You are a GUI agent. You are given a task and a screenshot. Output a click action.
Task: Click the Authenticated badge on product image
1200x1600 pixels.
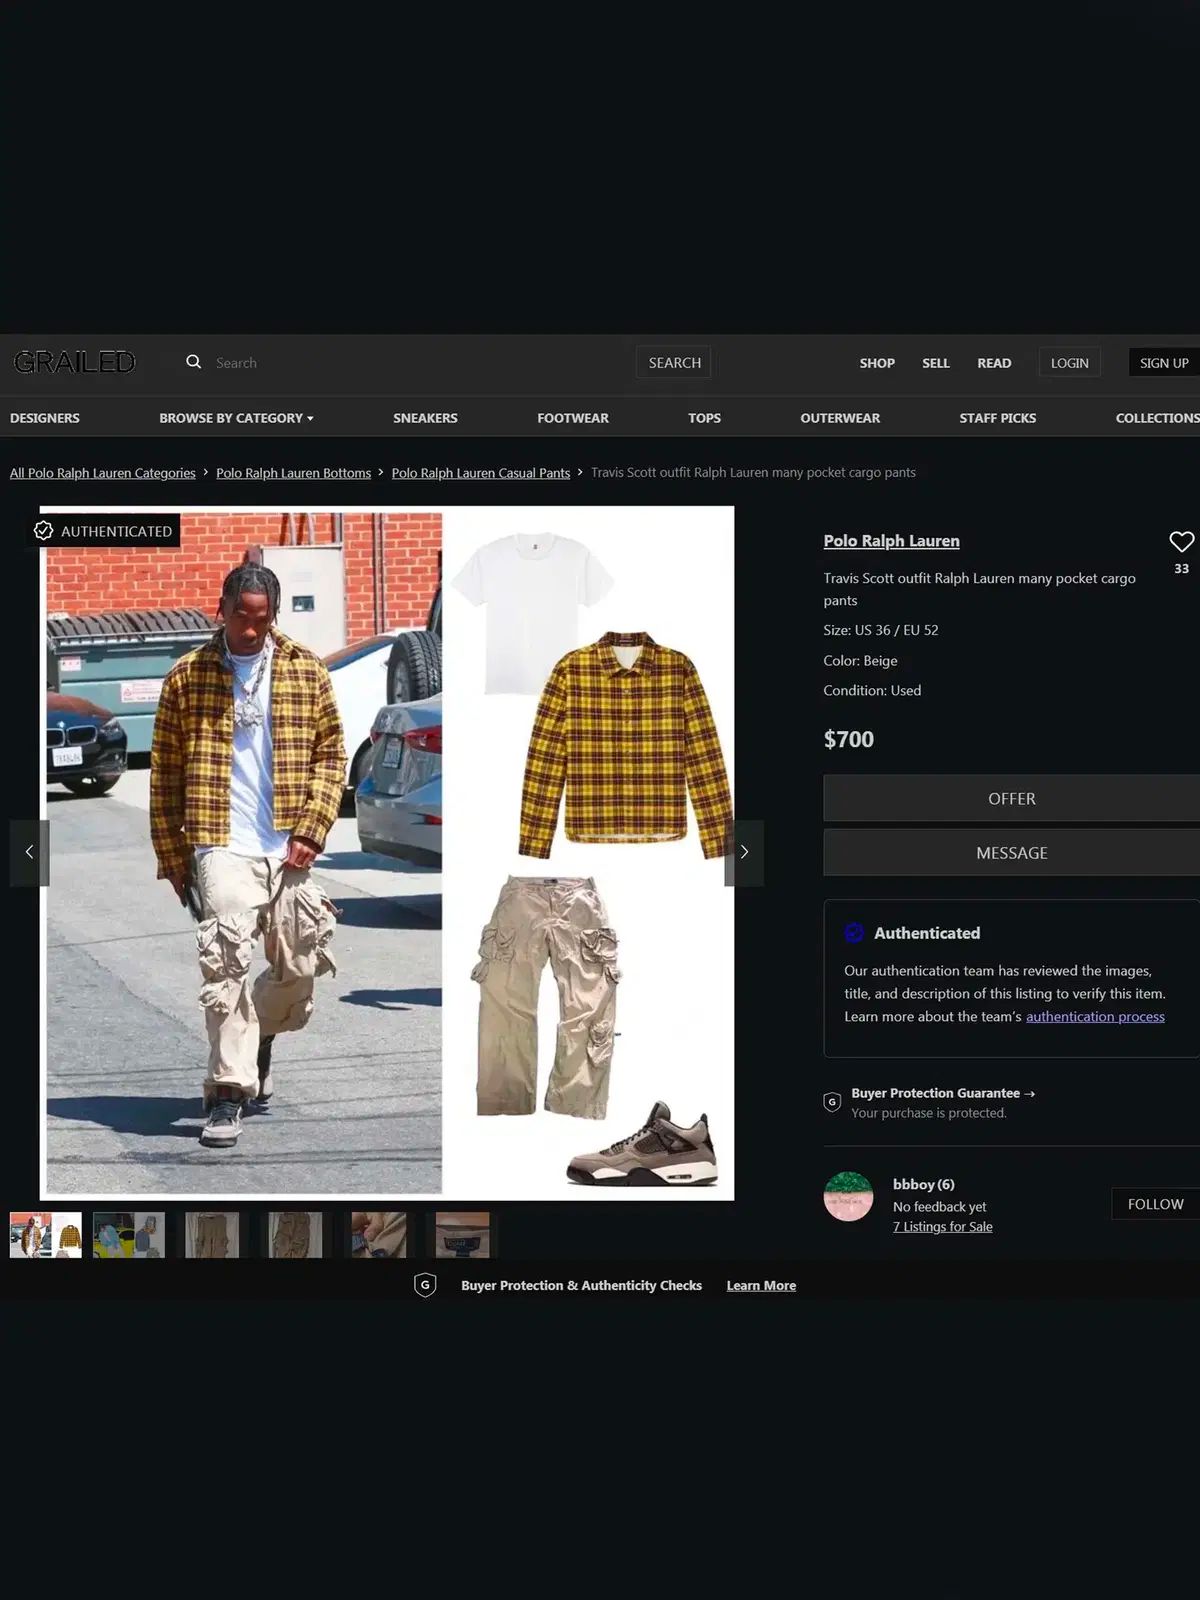(x=104, y=531)
